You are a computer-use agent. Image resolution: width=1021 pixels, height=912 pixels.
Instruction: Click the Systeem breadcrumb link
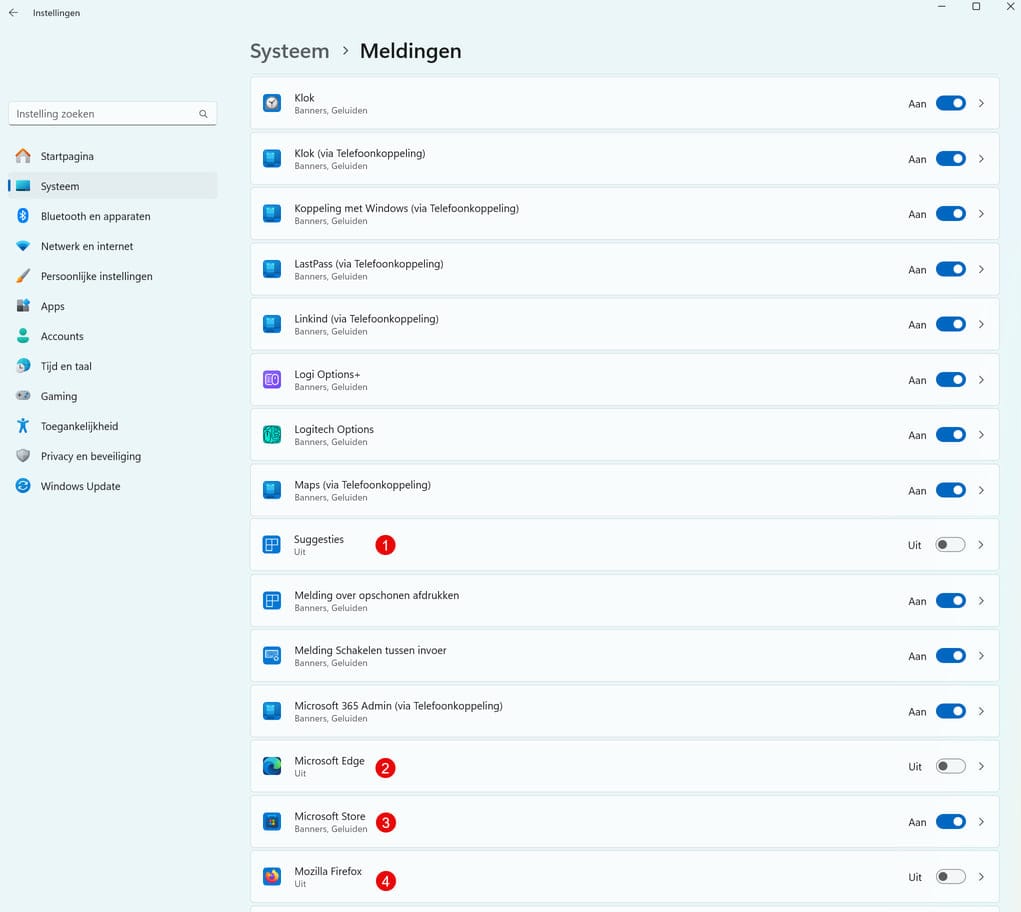pyautogui.click(x=290, y=51)
